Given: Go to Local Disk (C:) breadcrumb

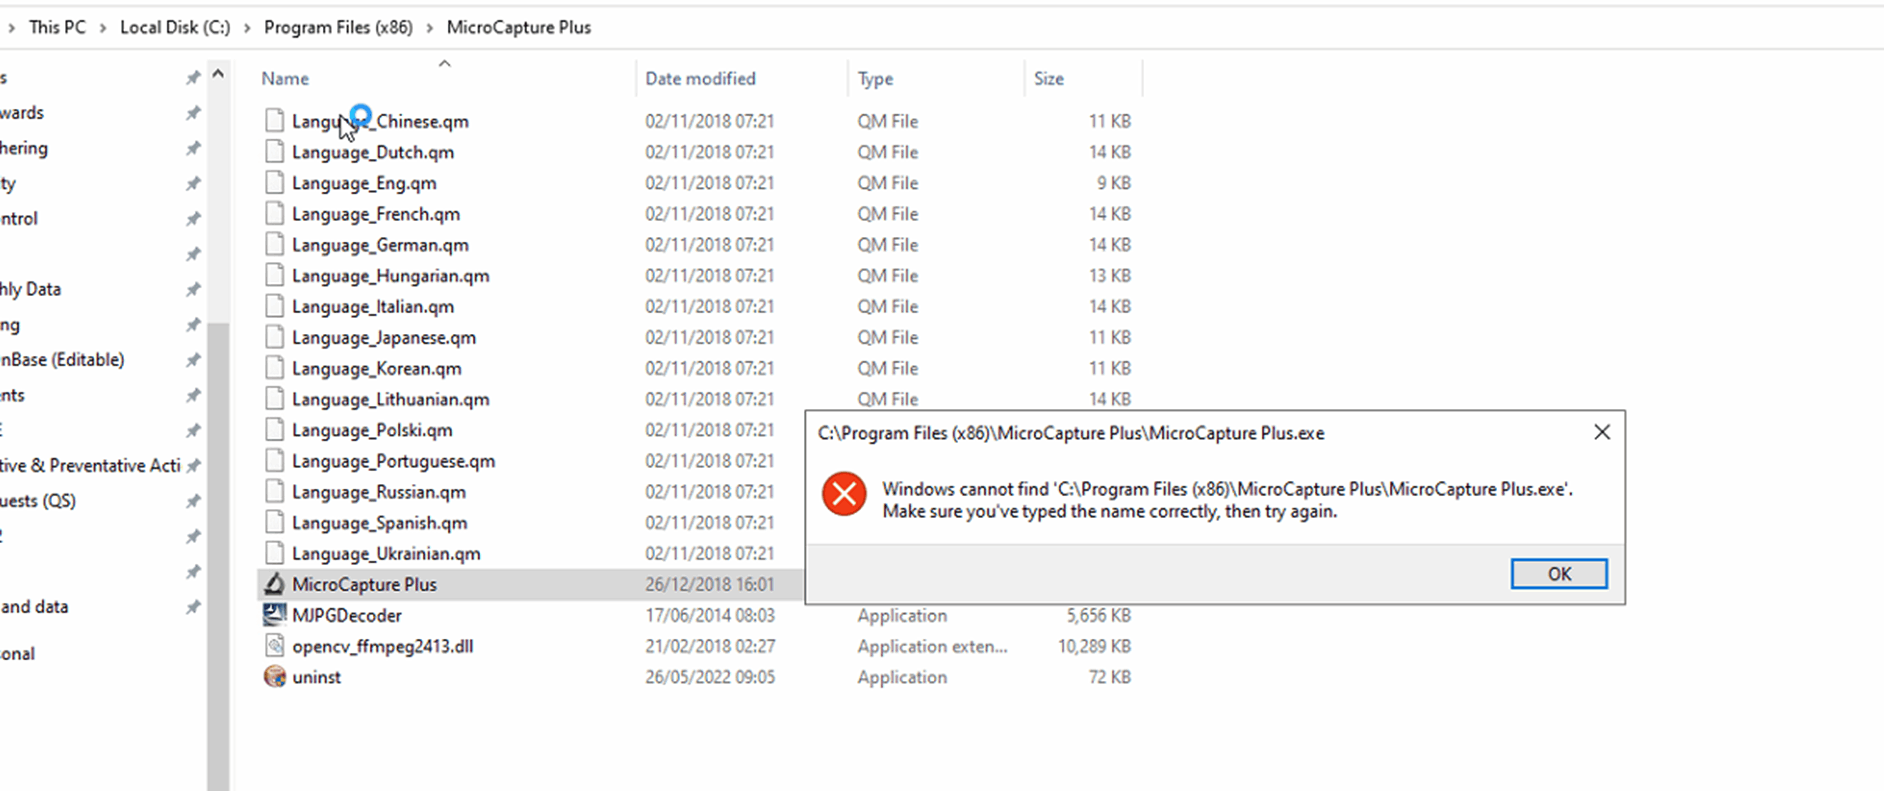Looking at the screenshot, I should [x=175, y=27].
